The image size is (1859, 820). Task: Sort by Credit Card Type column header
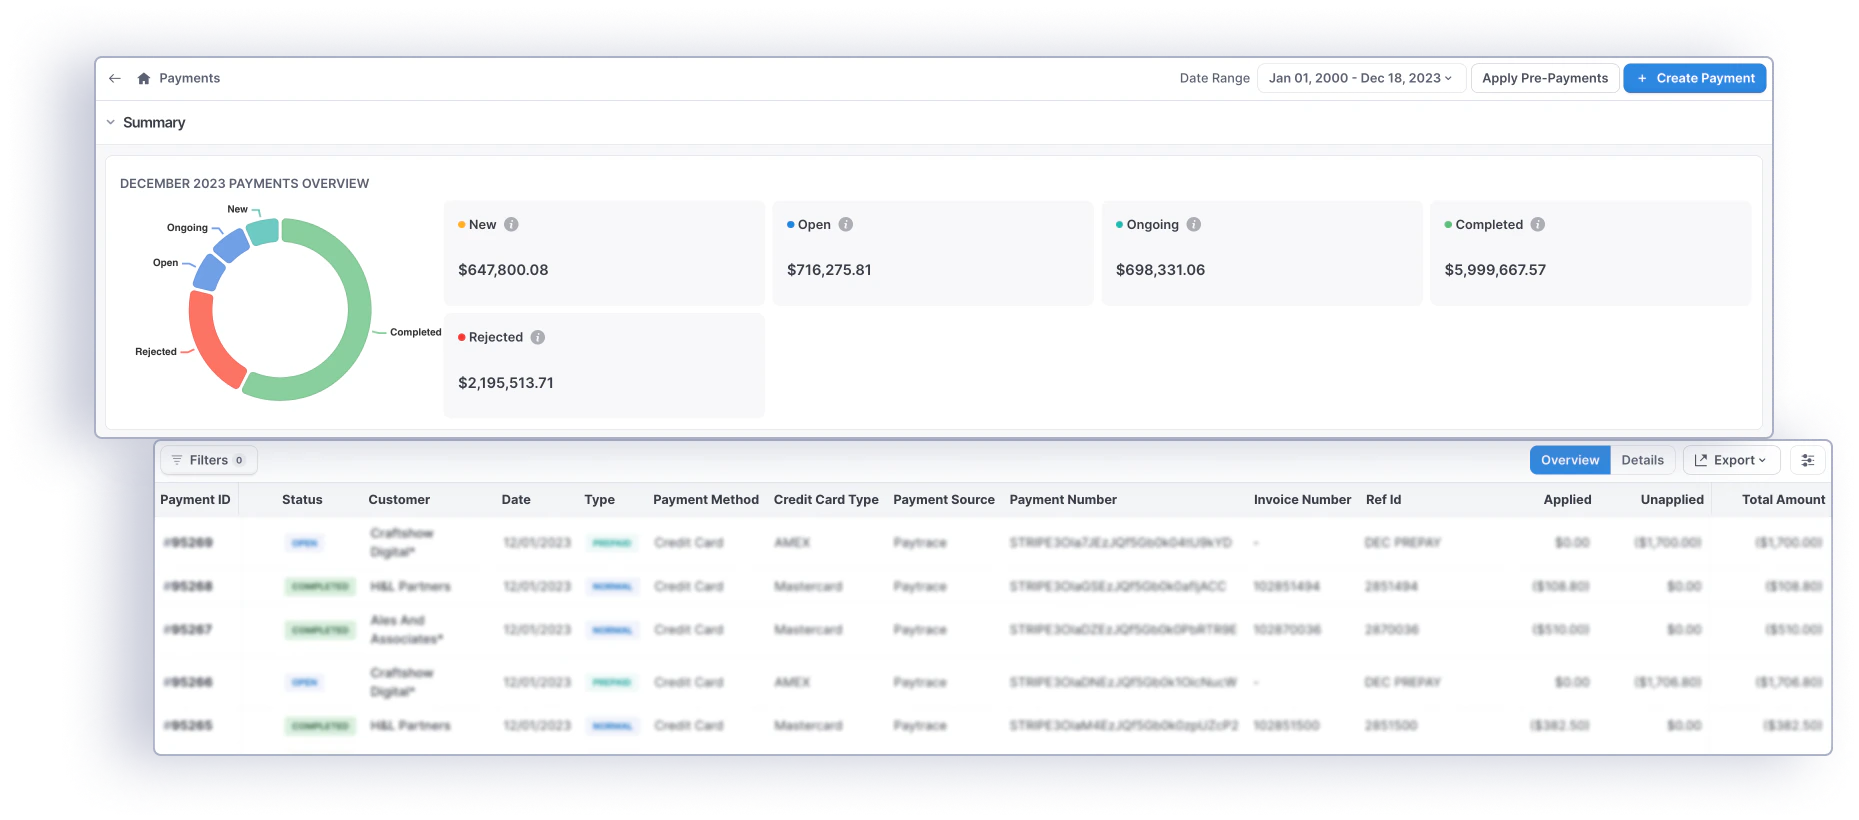pos(826,500)
